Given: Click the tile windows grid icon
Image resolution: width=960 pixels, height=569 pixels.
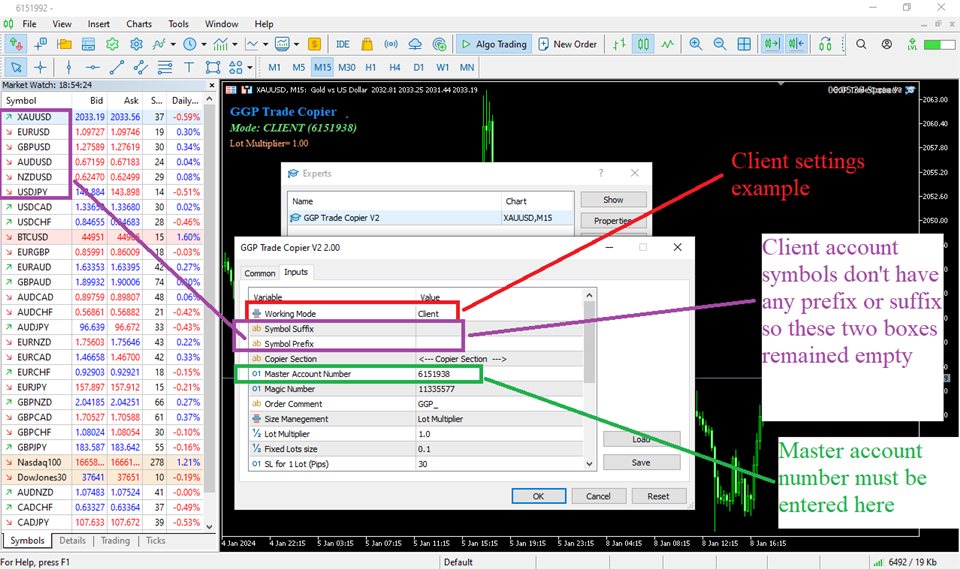Looking at the screenshot, I should (744, 44).
